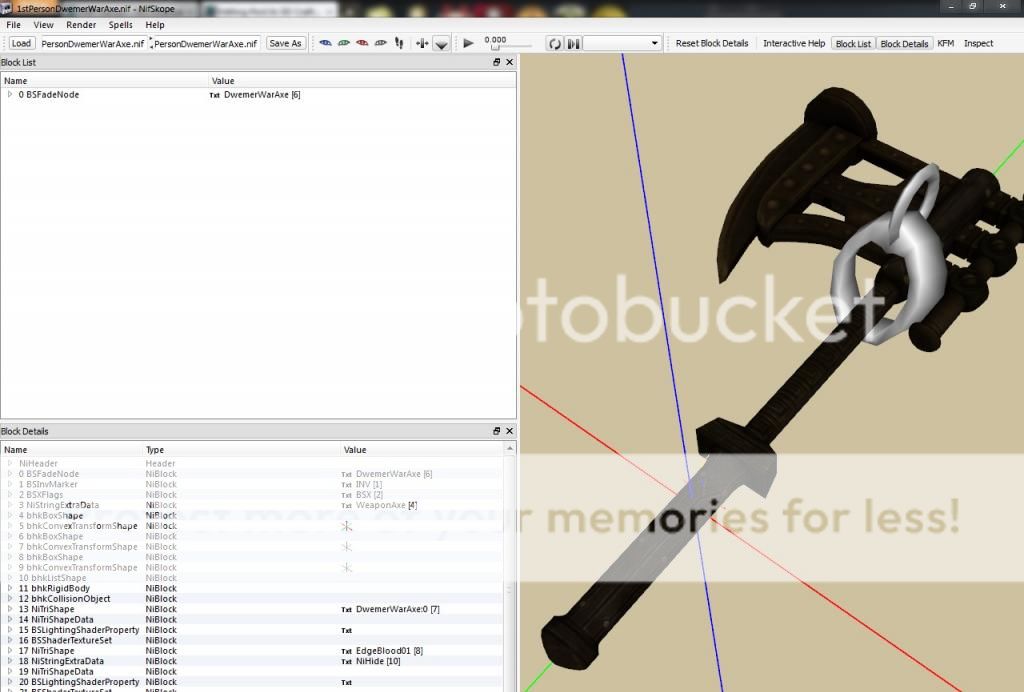Image resolution: width=1024 pixels, height=692 pixels.
Task: Focus the load file path field
Action: (92, 44)
